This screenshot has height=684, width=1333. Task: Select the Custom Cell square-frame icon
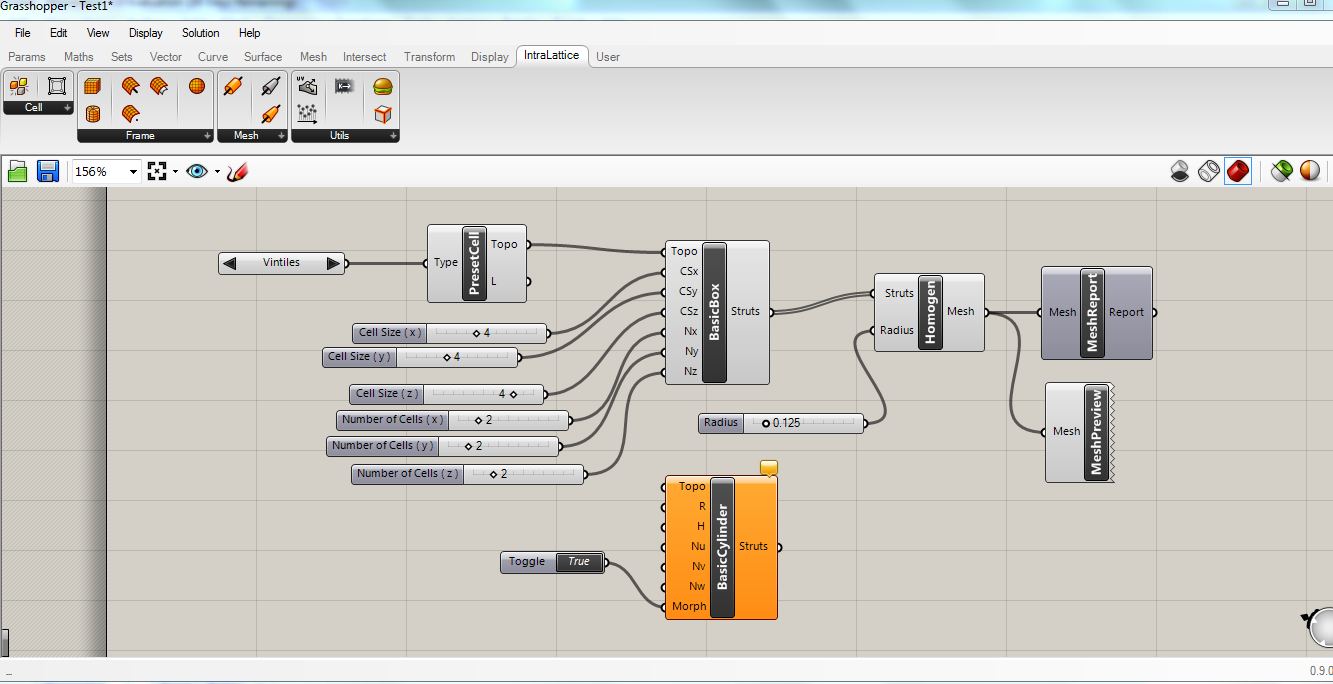click(57, 87)
